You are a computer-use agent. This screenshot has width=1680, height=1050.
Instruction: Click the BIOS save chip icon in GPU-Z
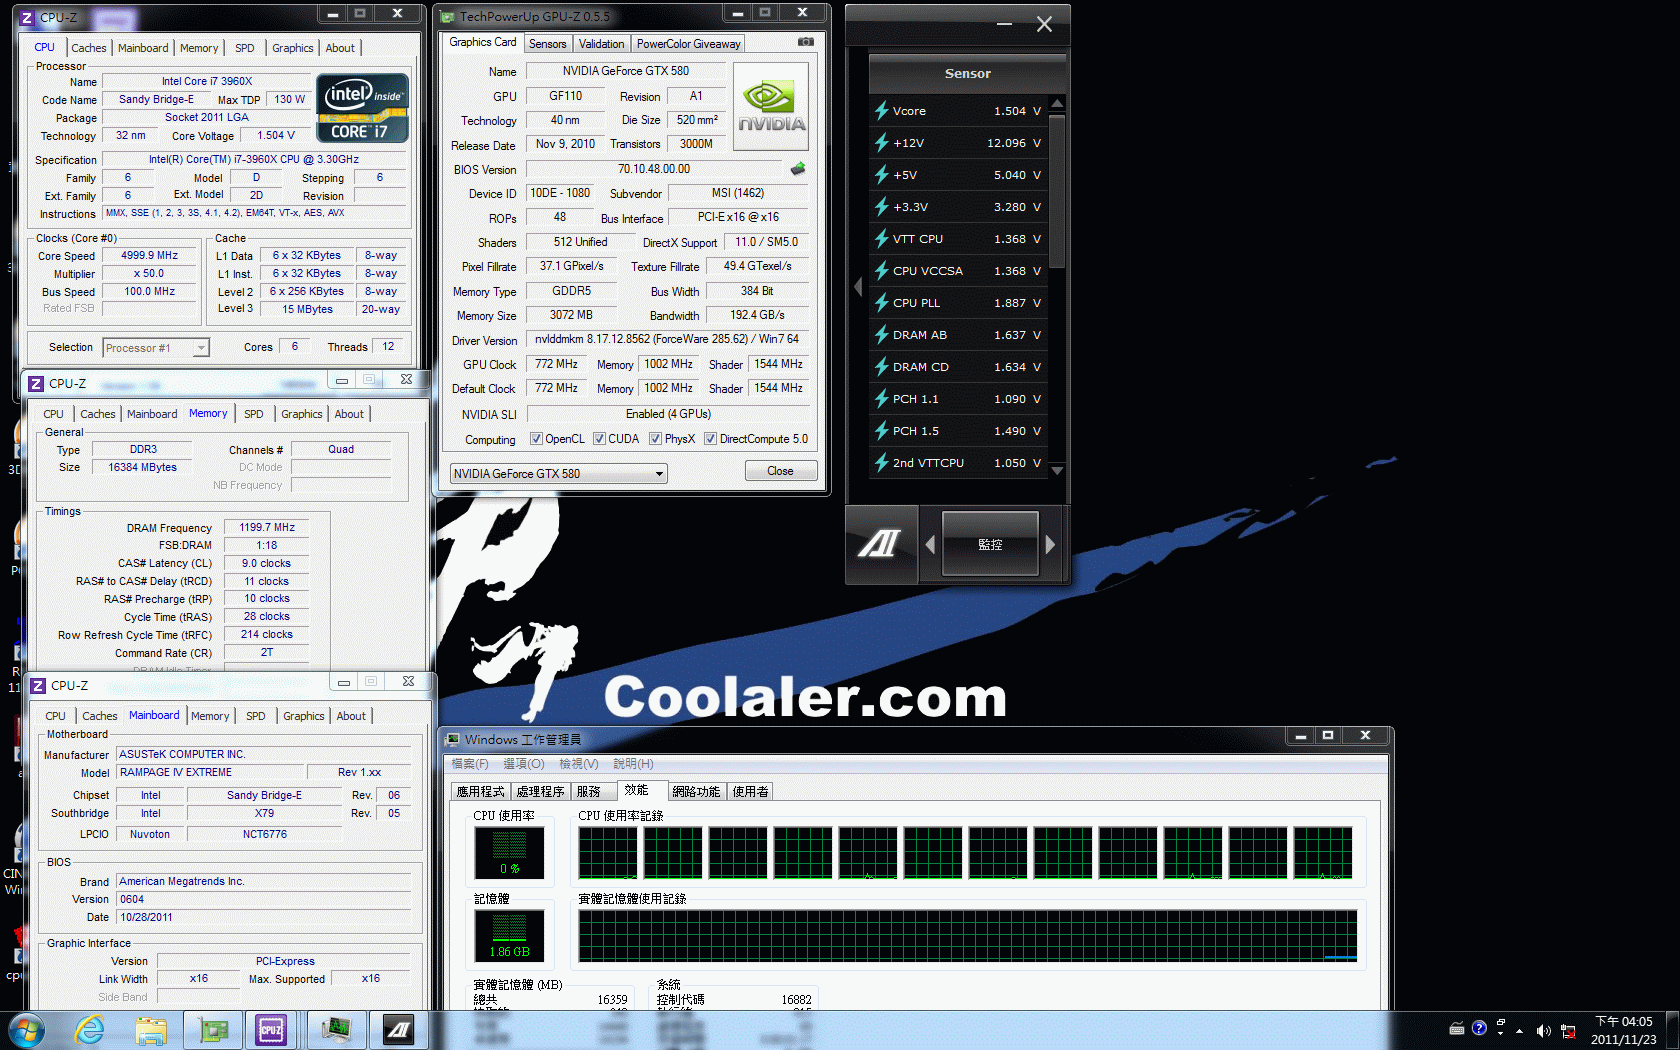pos(798,169)
